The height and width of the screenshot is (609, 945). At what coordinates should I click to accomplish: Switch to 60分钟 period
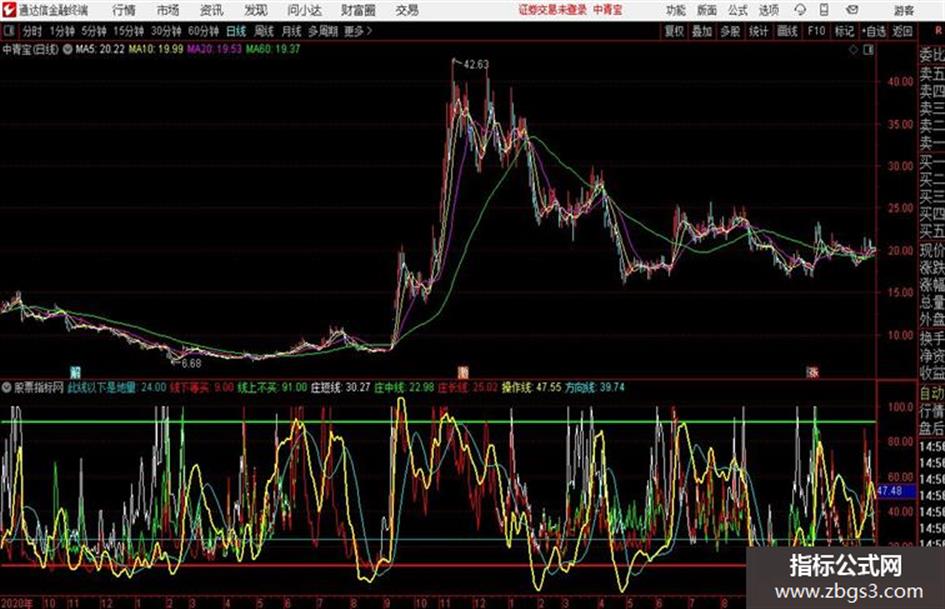[203, 31]
